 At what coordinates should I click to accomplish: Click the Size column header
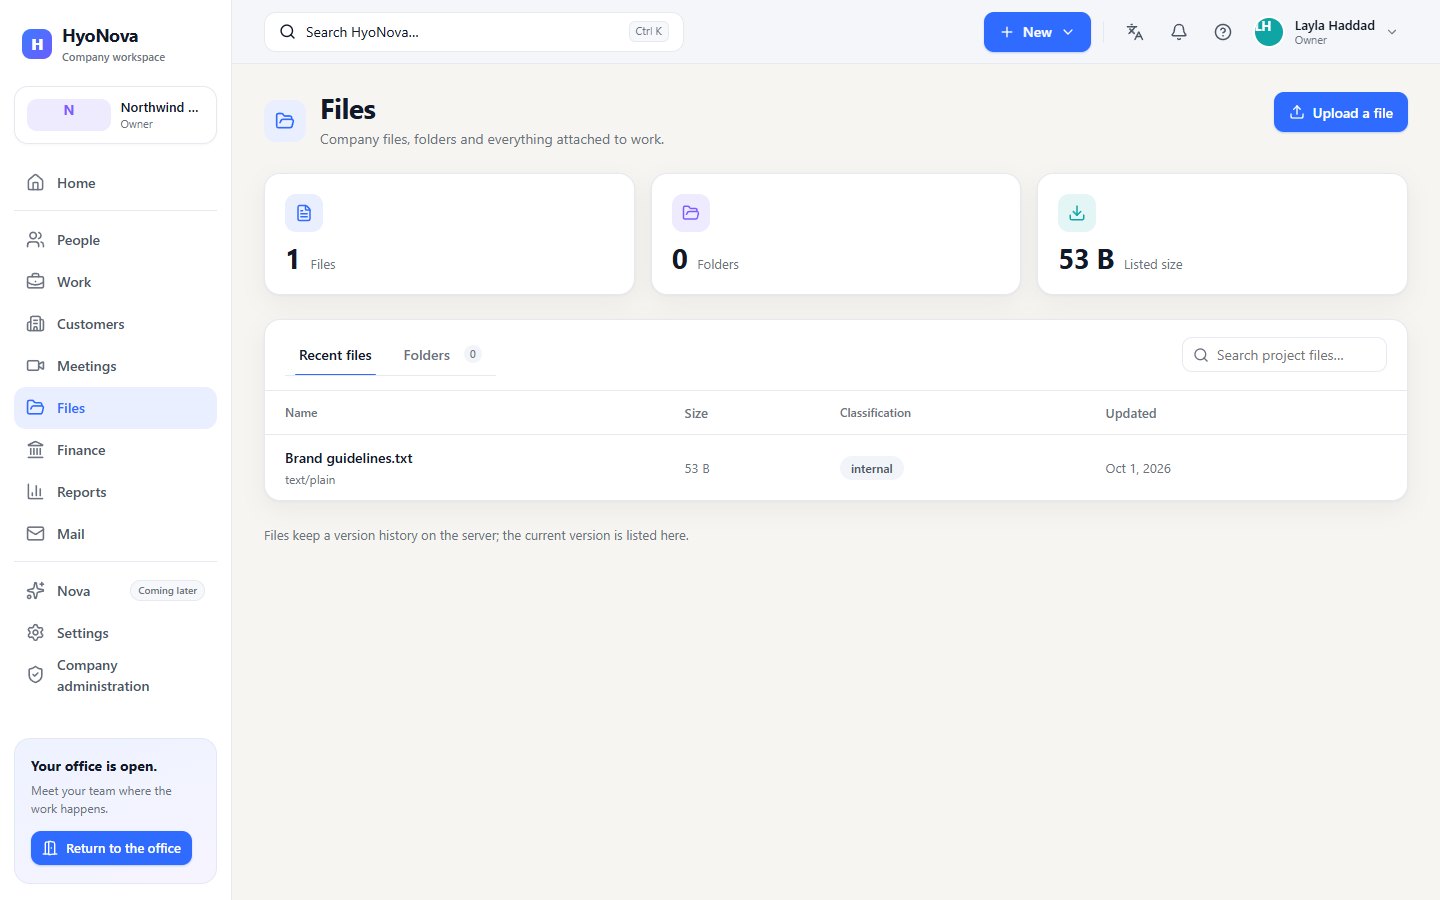[696, 413]
